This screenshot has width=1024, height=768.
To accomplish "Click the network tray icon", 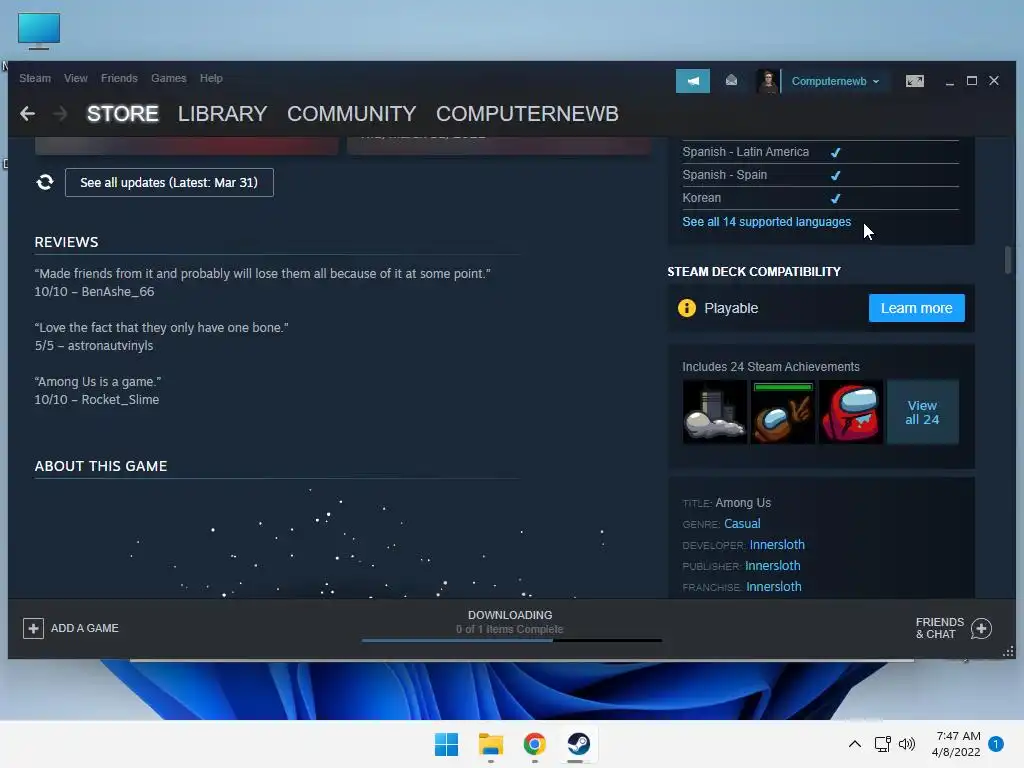I will (882, 744).
